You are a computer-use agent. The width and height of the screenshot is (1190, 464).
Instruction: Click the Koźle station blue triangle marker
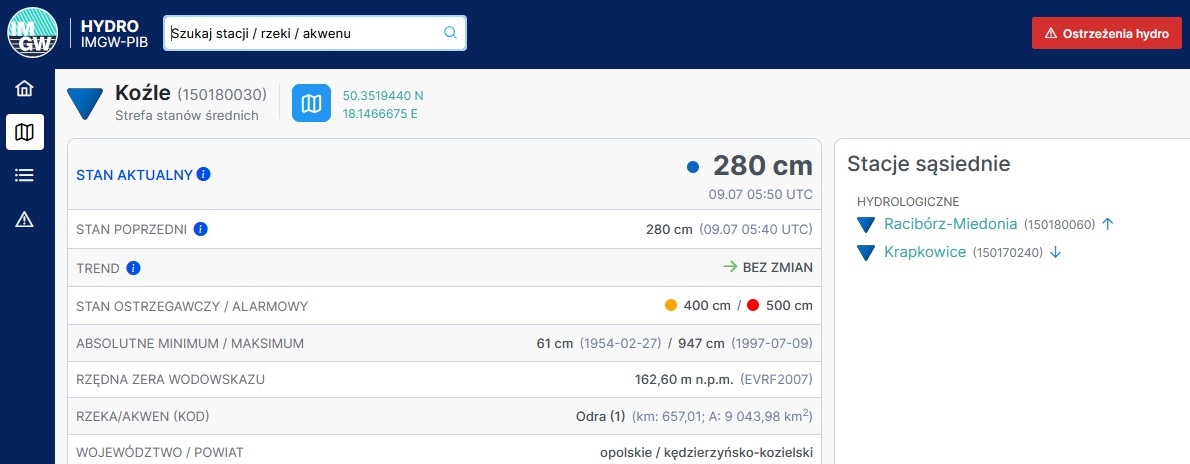[x=85, y=103]
